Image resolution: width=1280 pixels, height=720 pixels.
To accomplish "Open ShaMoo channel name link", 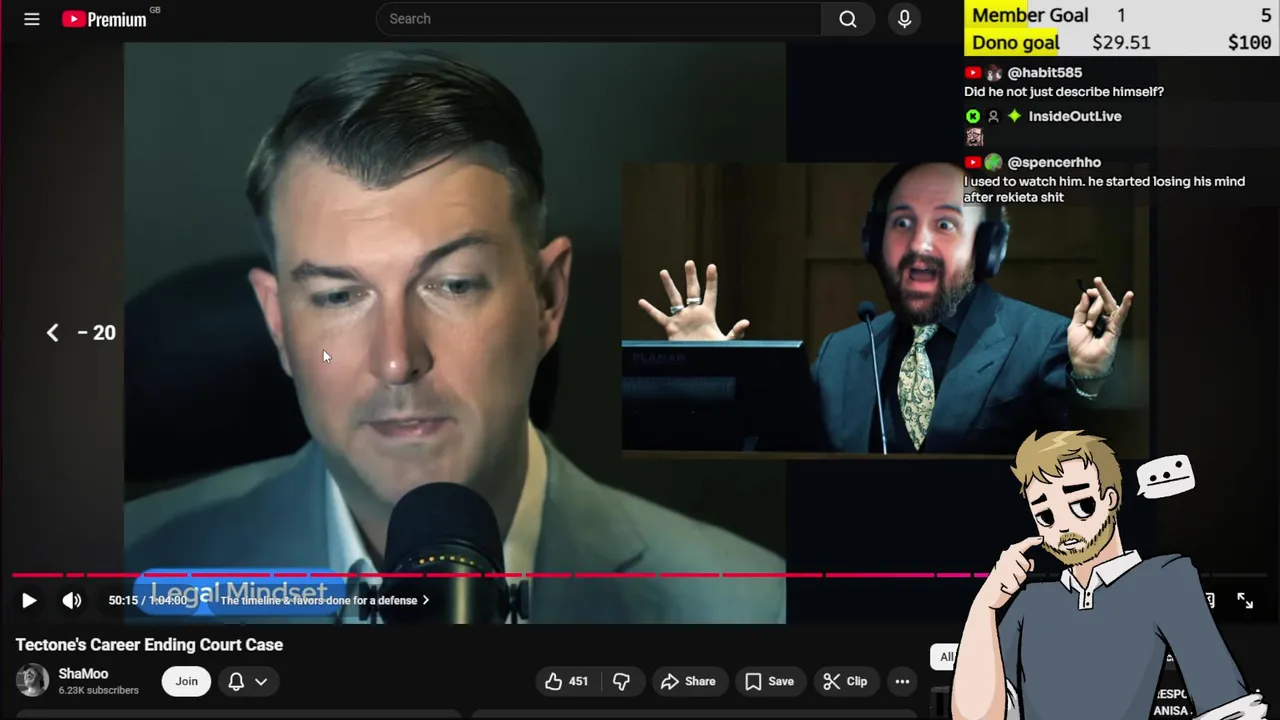I will (83, 674).
